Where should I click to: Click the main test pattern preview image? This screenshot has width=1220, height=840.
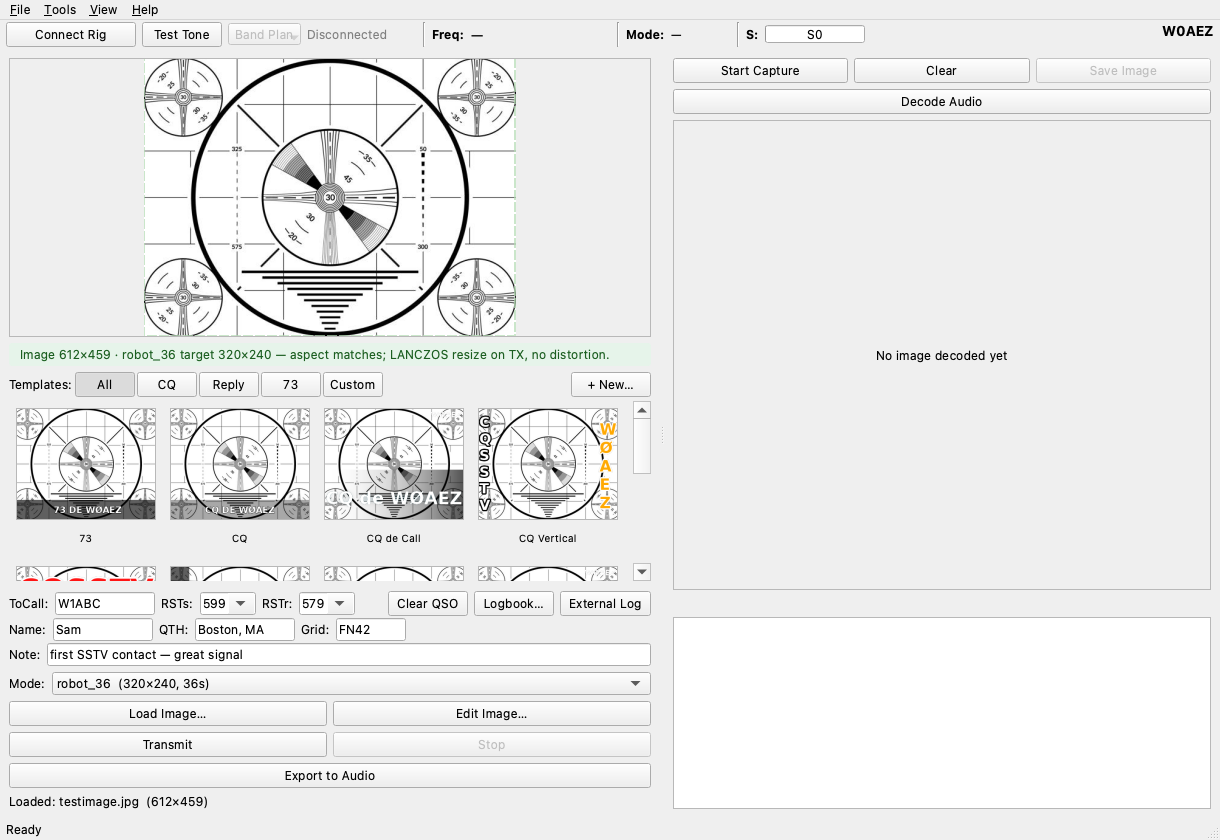330,197
